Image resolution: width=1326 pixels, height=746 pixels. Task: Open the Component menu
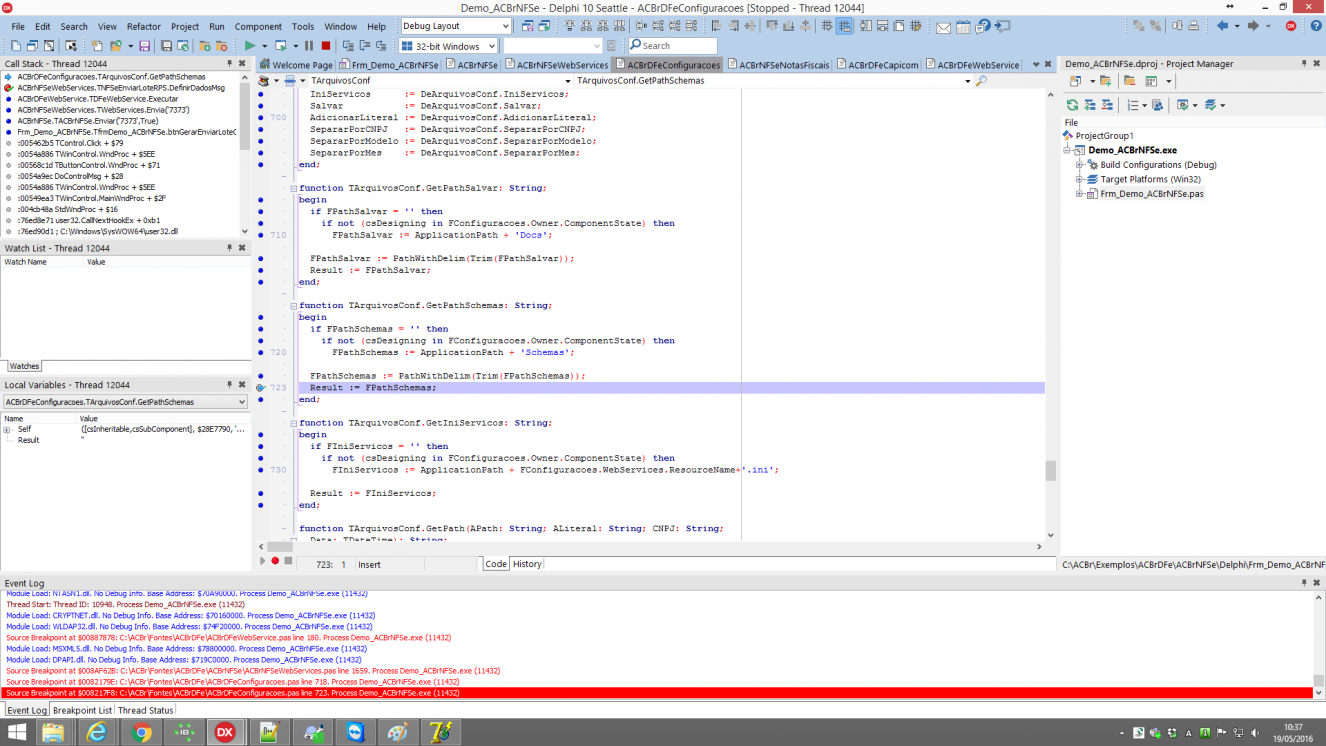(x=258, y=26)
